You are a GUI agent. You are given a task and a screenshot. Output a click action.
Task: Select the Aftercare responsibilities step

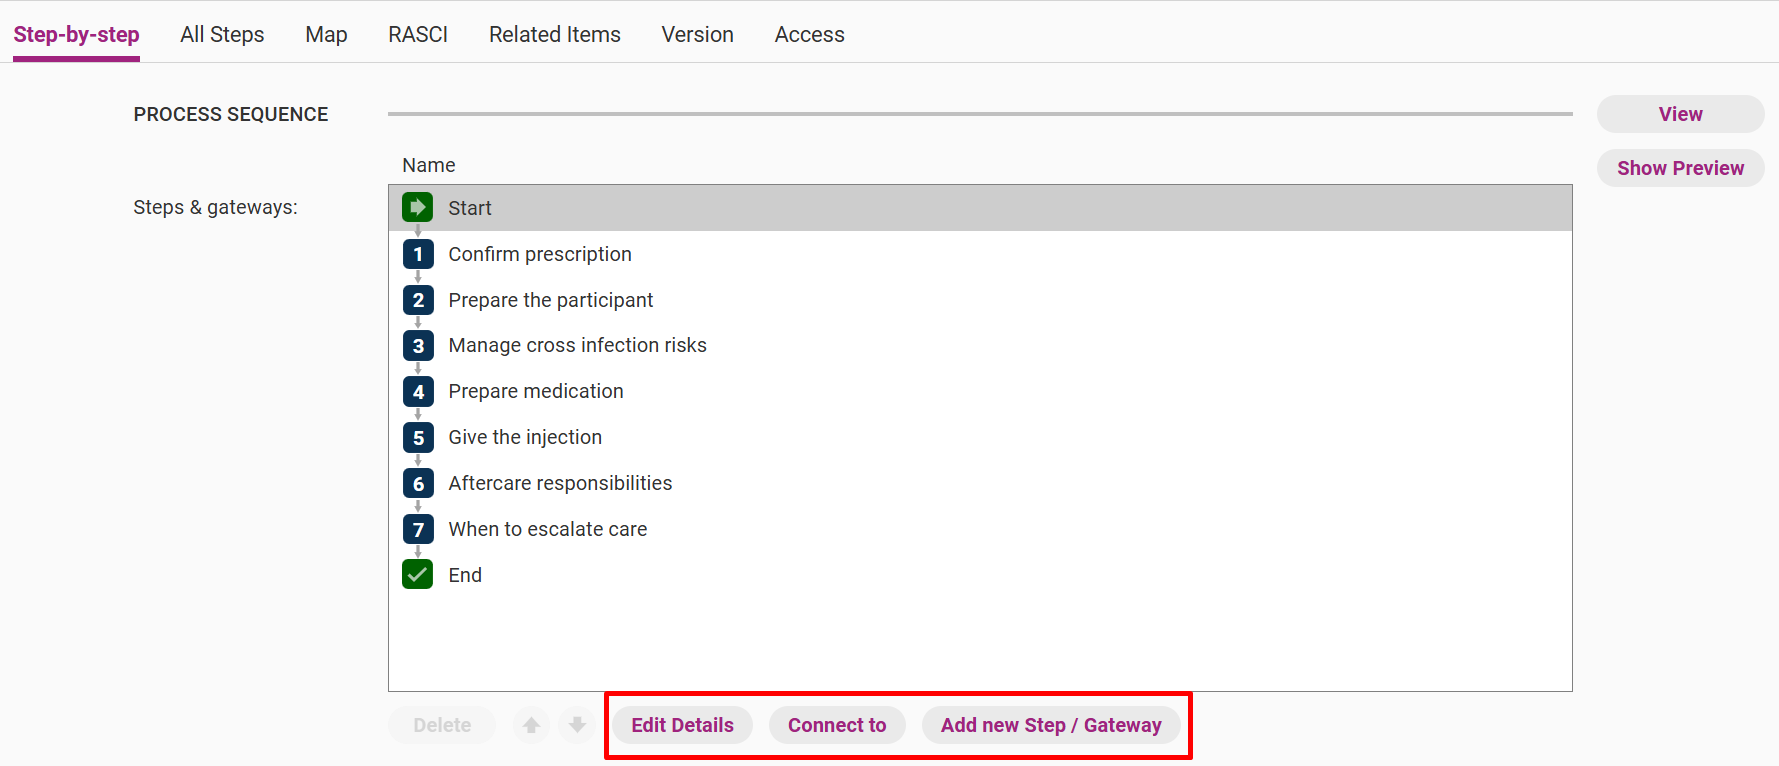(x=980, y=484)
